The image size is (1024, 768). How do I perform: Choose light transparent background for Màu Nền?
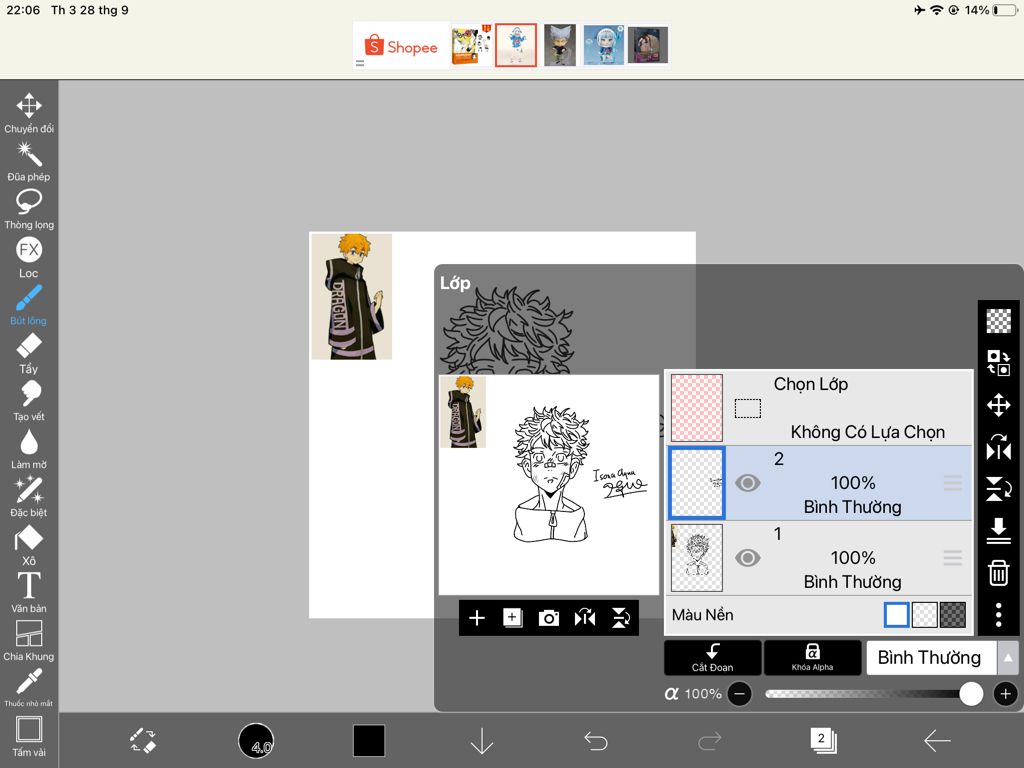coord(924,615)
